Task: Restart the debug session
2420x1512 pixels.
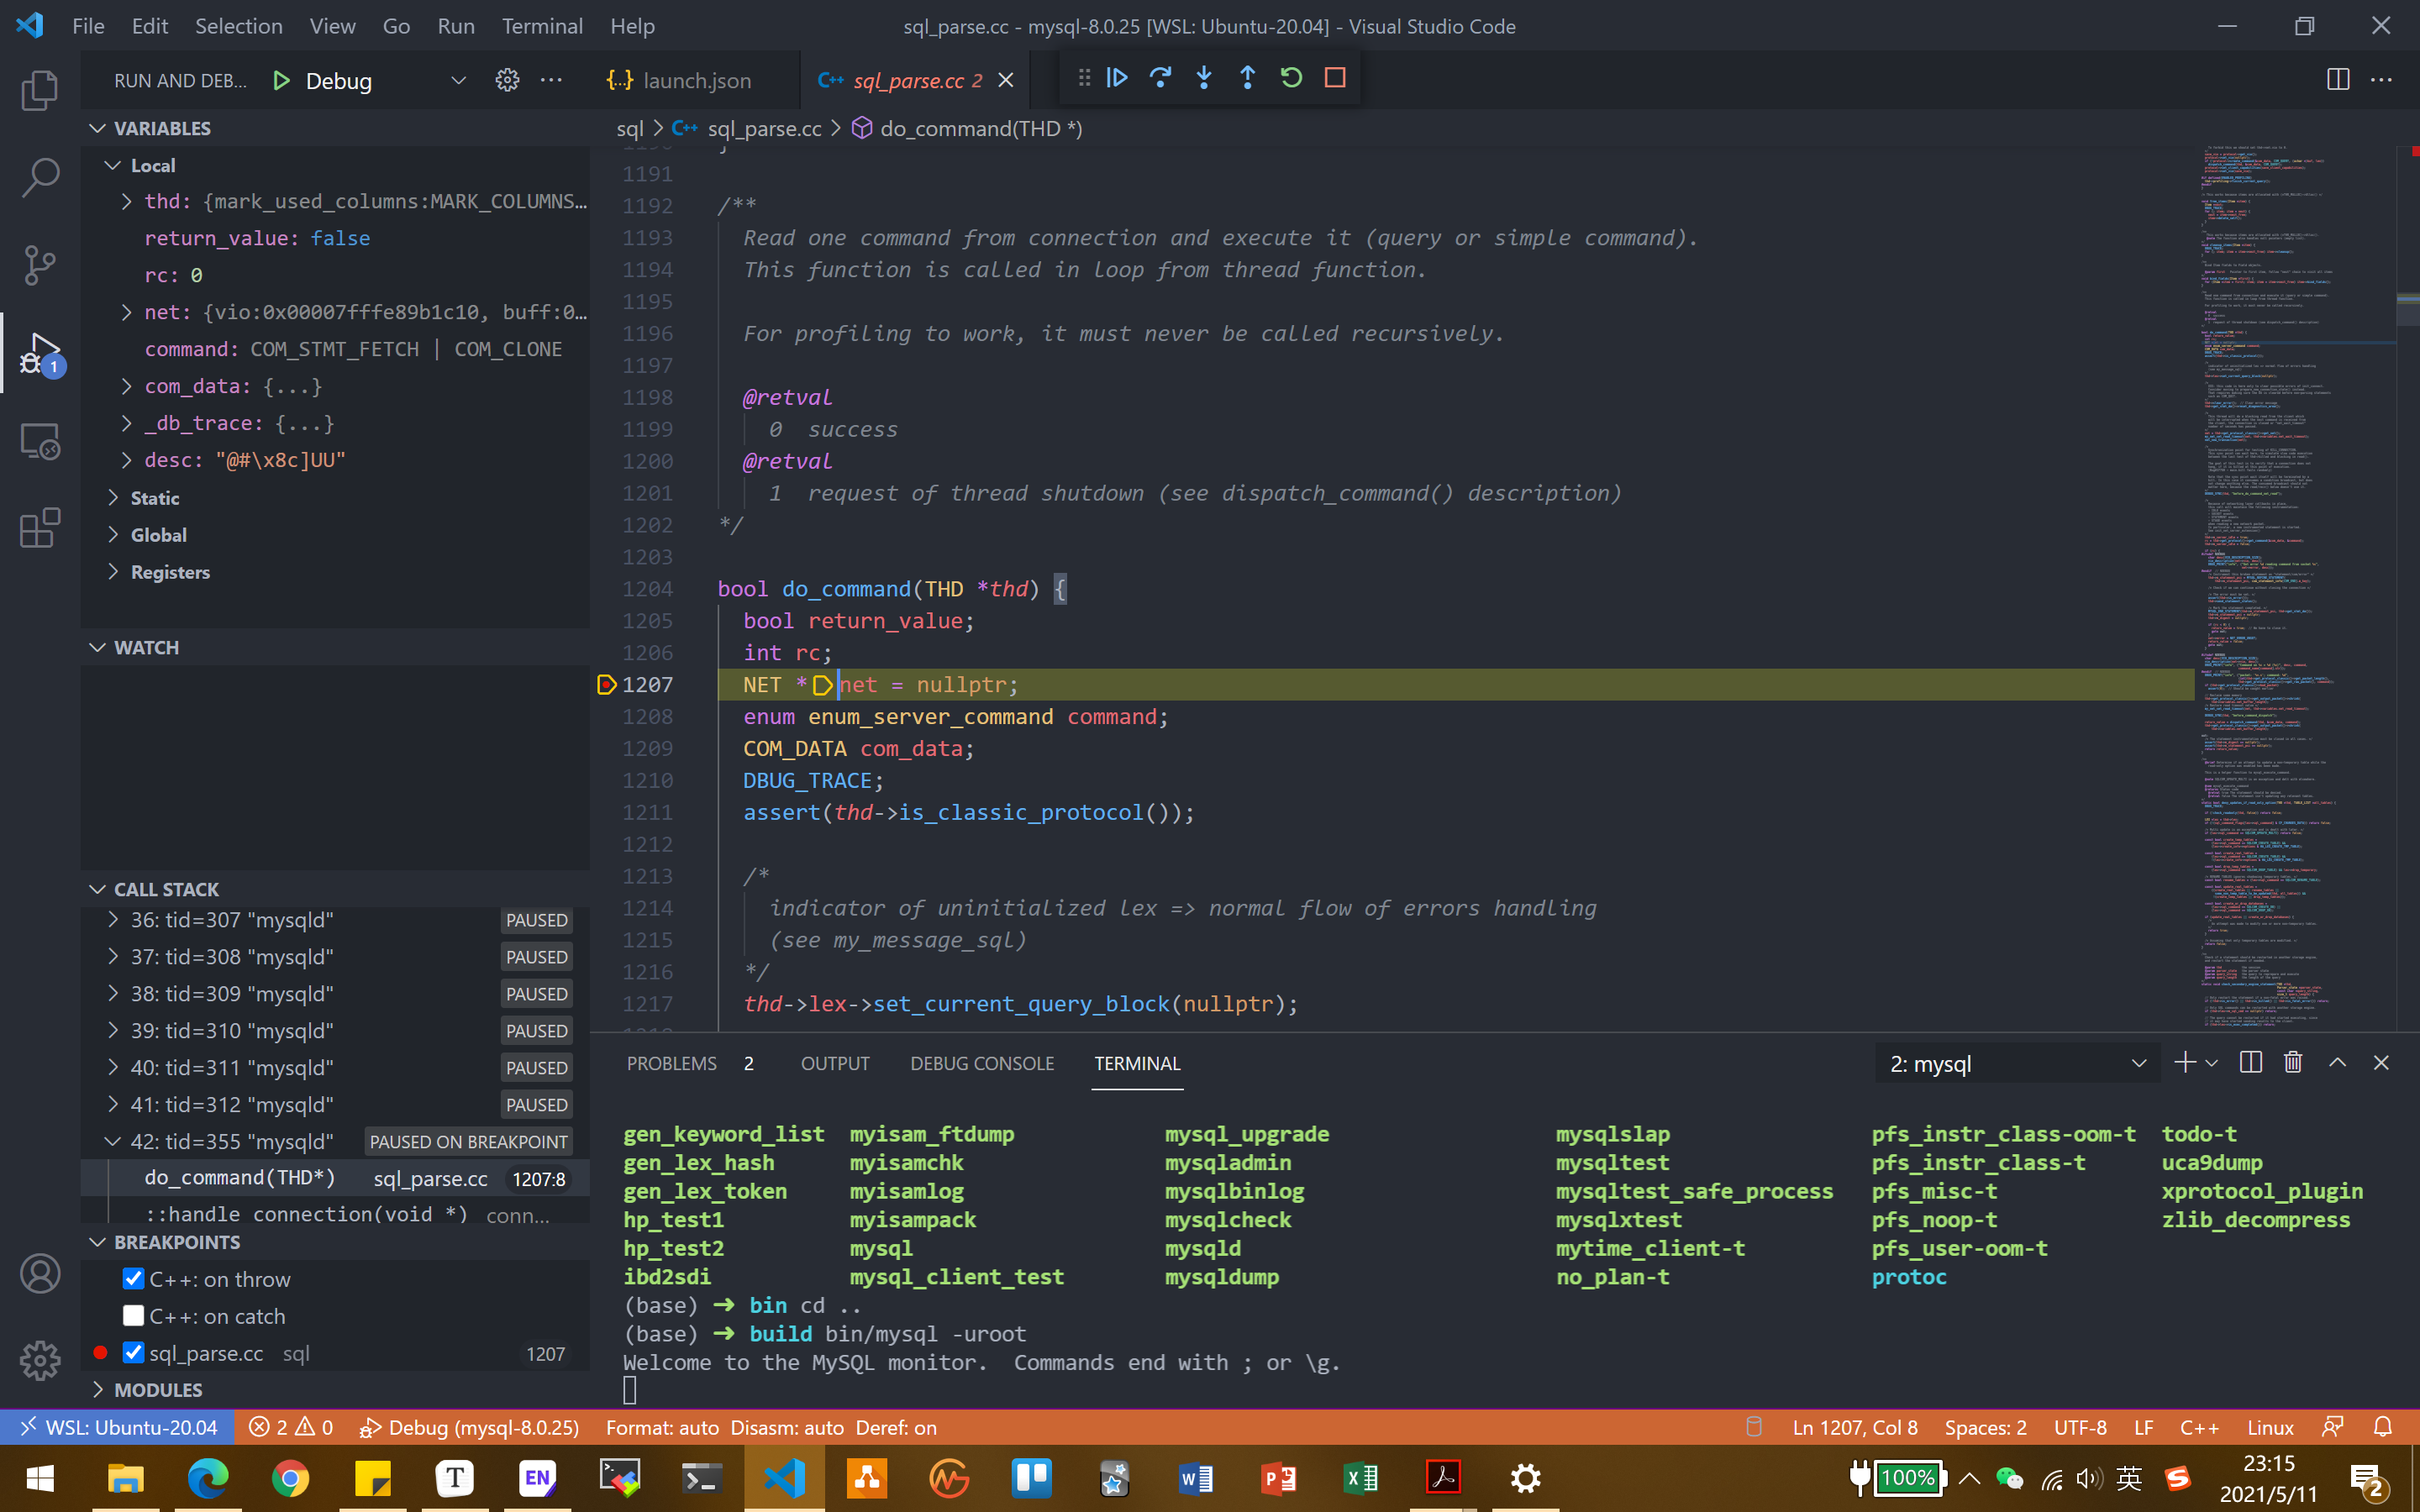Action: point(1291,78)
